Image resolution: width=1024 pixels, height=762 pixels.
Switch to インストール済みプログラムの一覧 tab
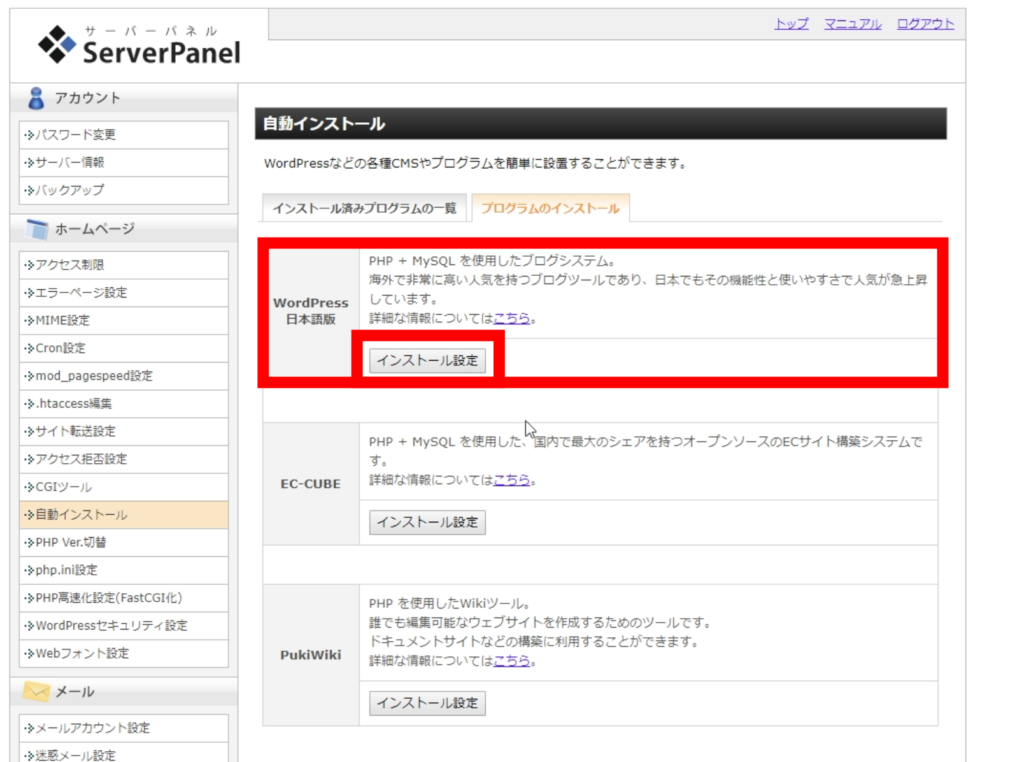(364, 208)
